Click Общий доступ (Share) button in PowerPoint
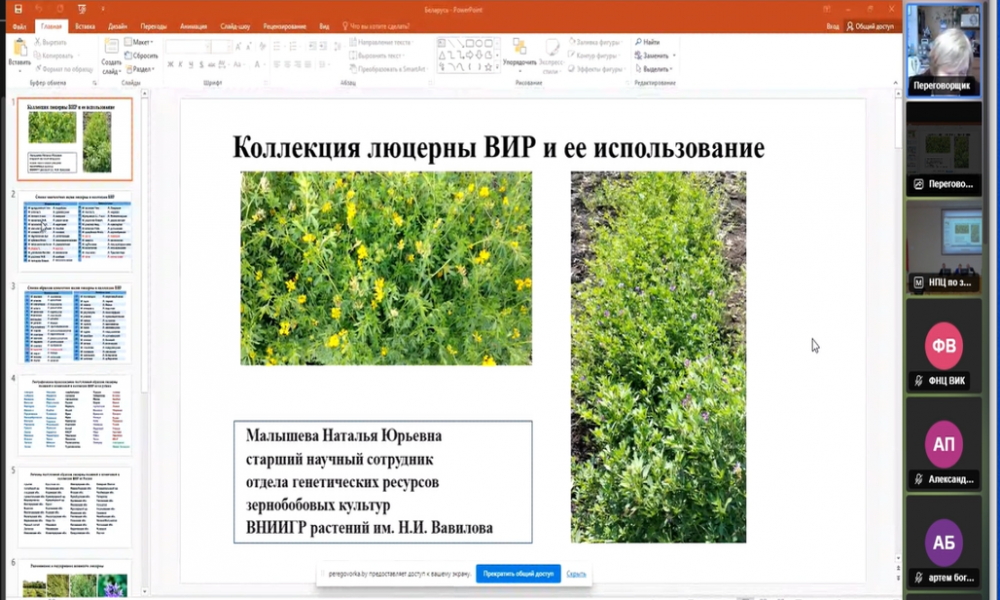Screen dimensions: 1000x600 (870, 26)
